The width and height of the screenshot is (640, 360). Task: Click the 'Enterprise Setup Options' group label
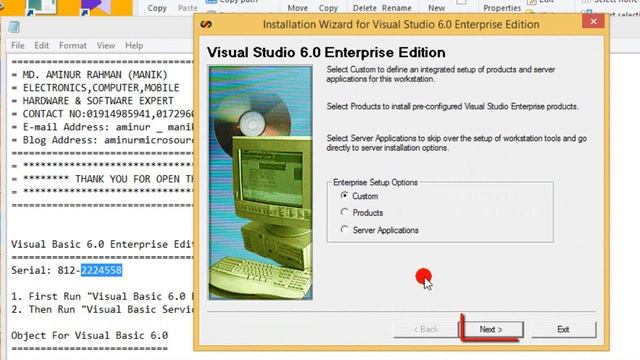click(x=376, y=182)
